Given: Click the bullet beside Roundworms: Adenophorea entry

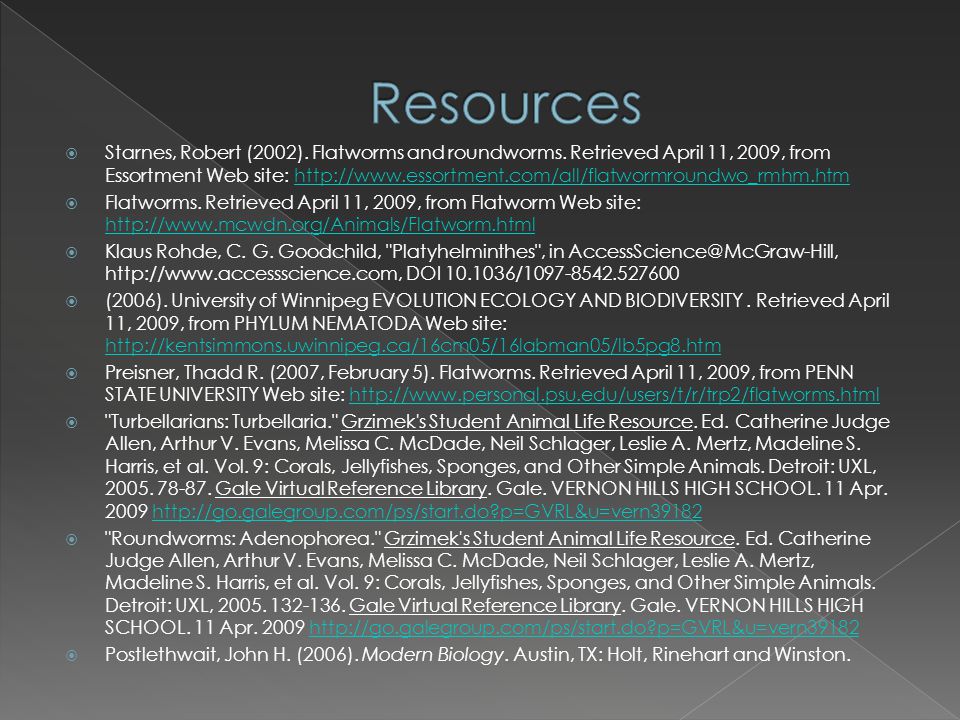Looking at the screenshot, I should point(72,539).
